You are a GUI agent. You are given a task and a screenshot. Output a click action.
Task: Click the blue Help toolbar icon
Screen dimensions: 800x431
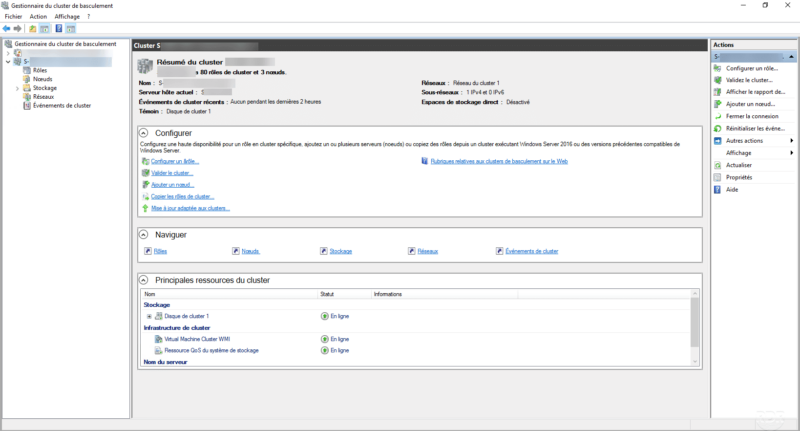(x=59, y=29)
